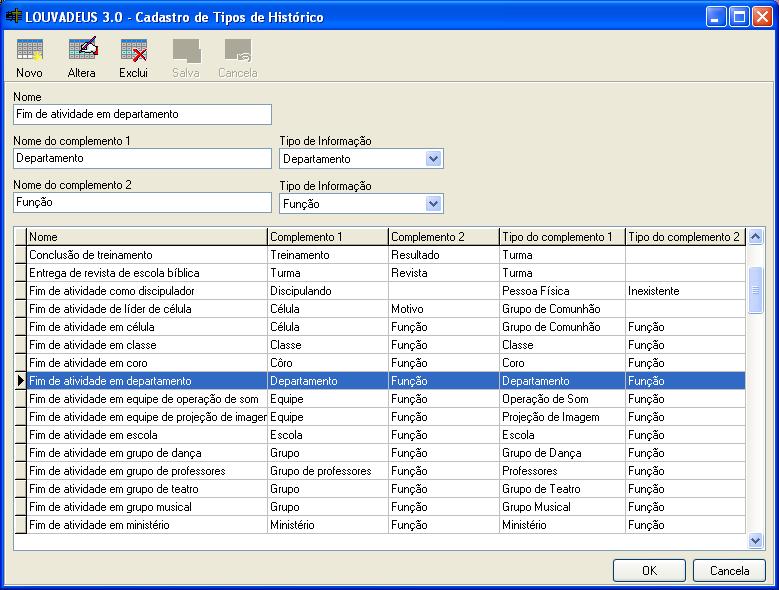Focus the Nome input field
This screenshot has width=779, height=590.
pos(143,114)
